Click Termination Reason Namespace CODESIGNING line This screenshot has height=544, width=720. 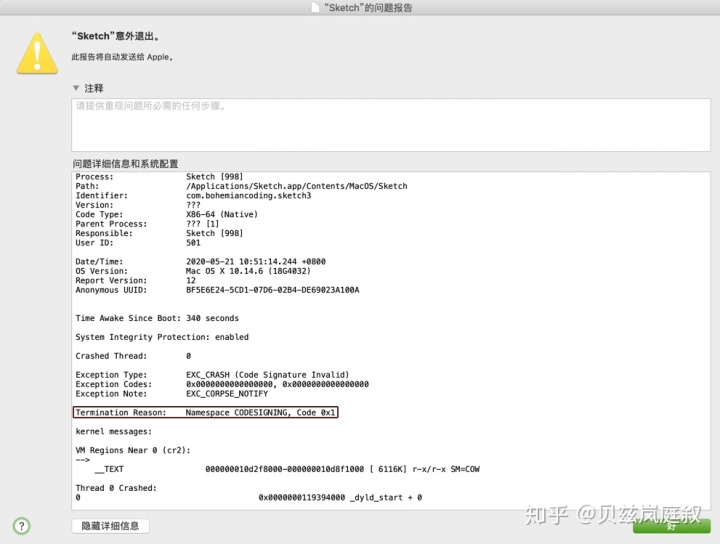tap(205, 412)
